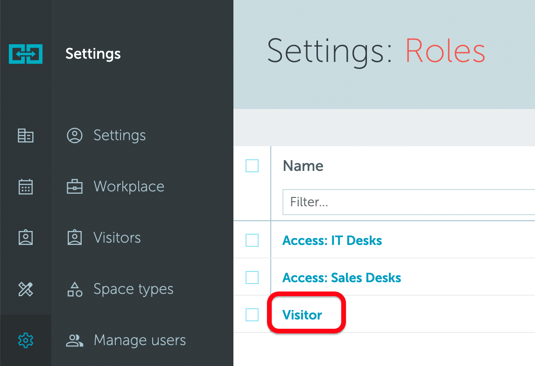Viewport: 535px width, 366px height.
Task: Open the pencil and ruler design icon
Action: click(26, 289)
